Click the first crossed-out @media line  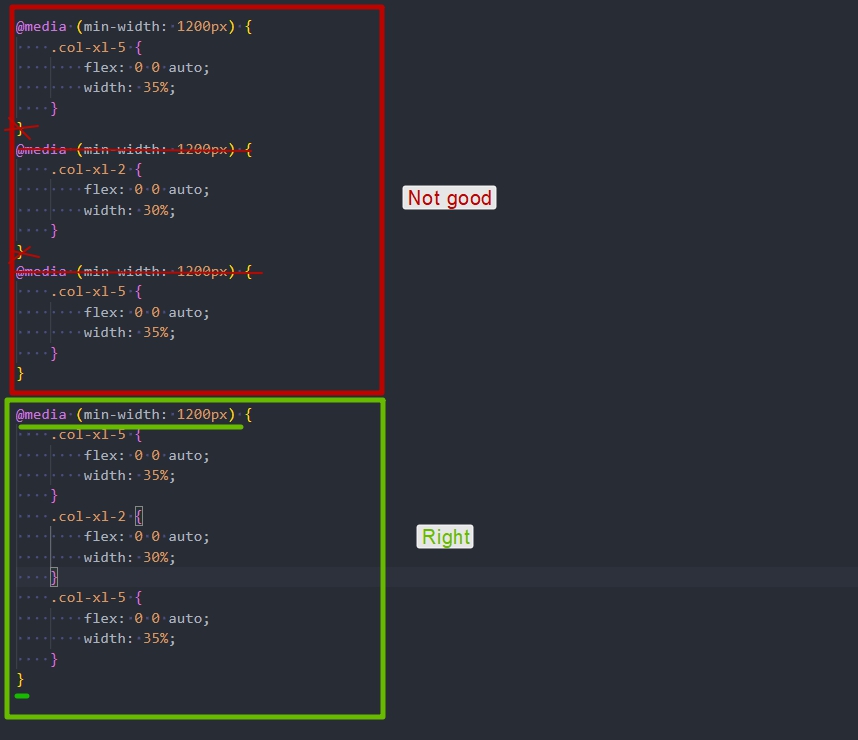click(x=133, y=149)
